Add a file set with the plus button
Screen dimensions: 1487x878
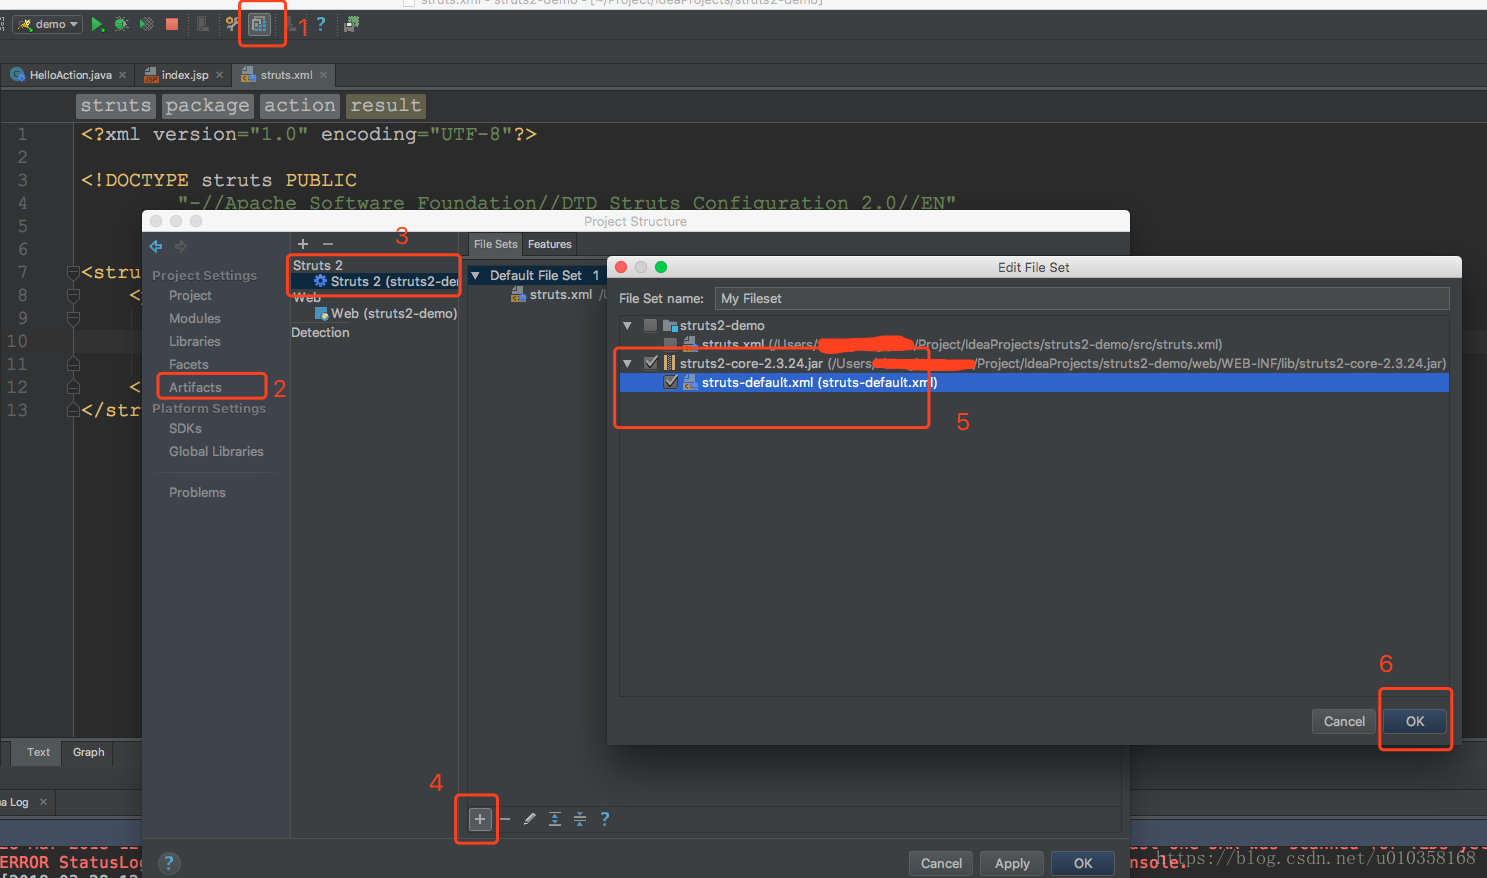(x=480, y=819)
